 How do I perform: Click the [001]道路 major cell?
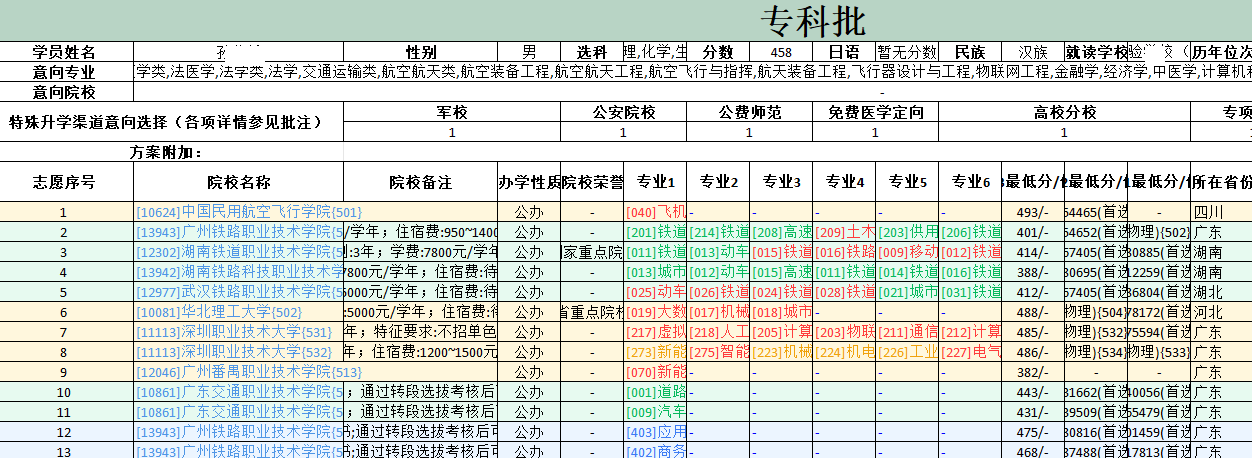click(x=655, y=392)
